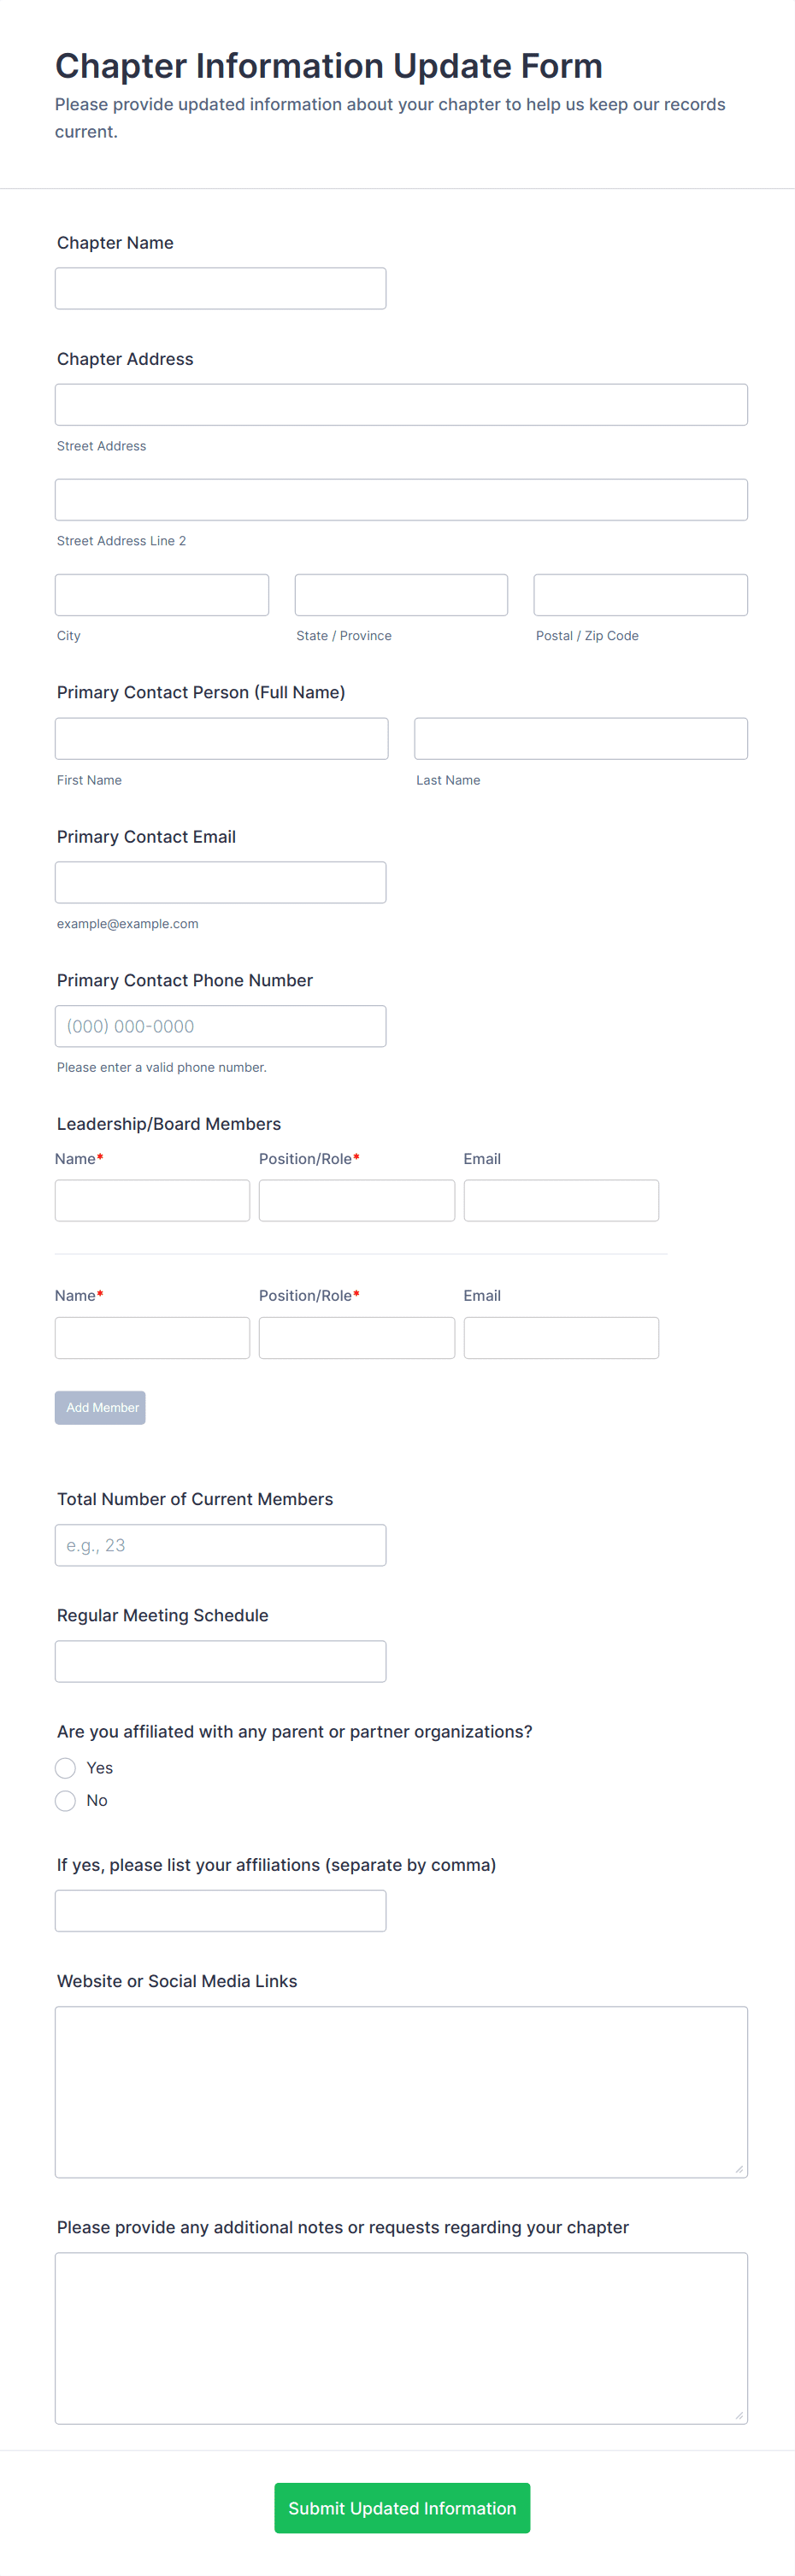Viewport: 795px width, 2576px height.
Task: Click the affiliations list input field
Action: tap(220, 1911)
